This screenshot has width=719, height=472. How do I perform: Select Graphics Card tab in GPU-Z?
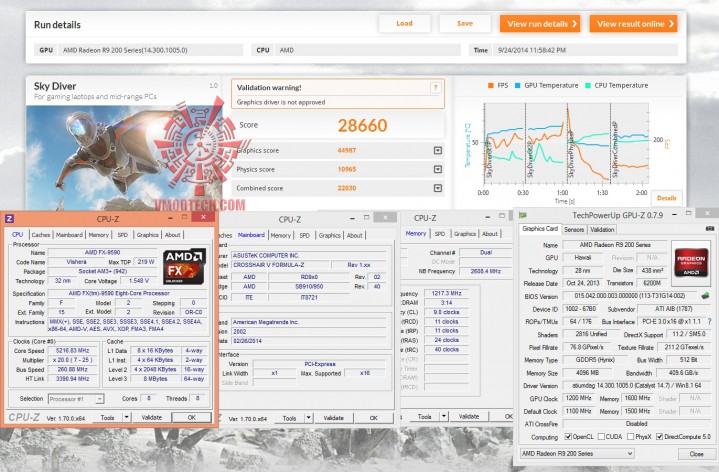(x=540, y=228)
